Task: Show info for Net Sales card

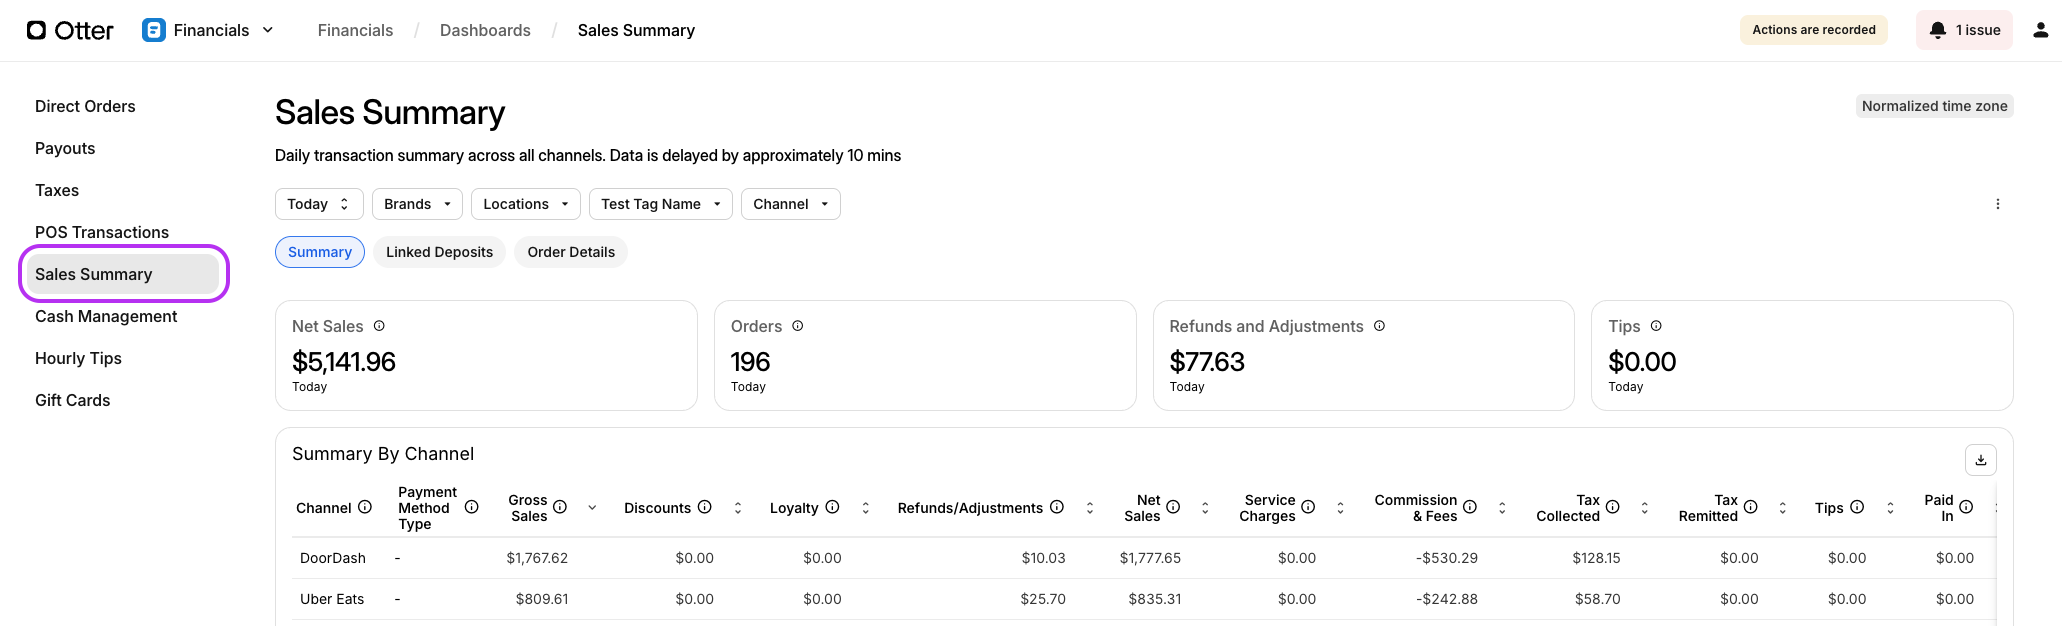Action: pos(379,326)
